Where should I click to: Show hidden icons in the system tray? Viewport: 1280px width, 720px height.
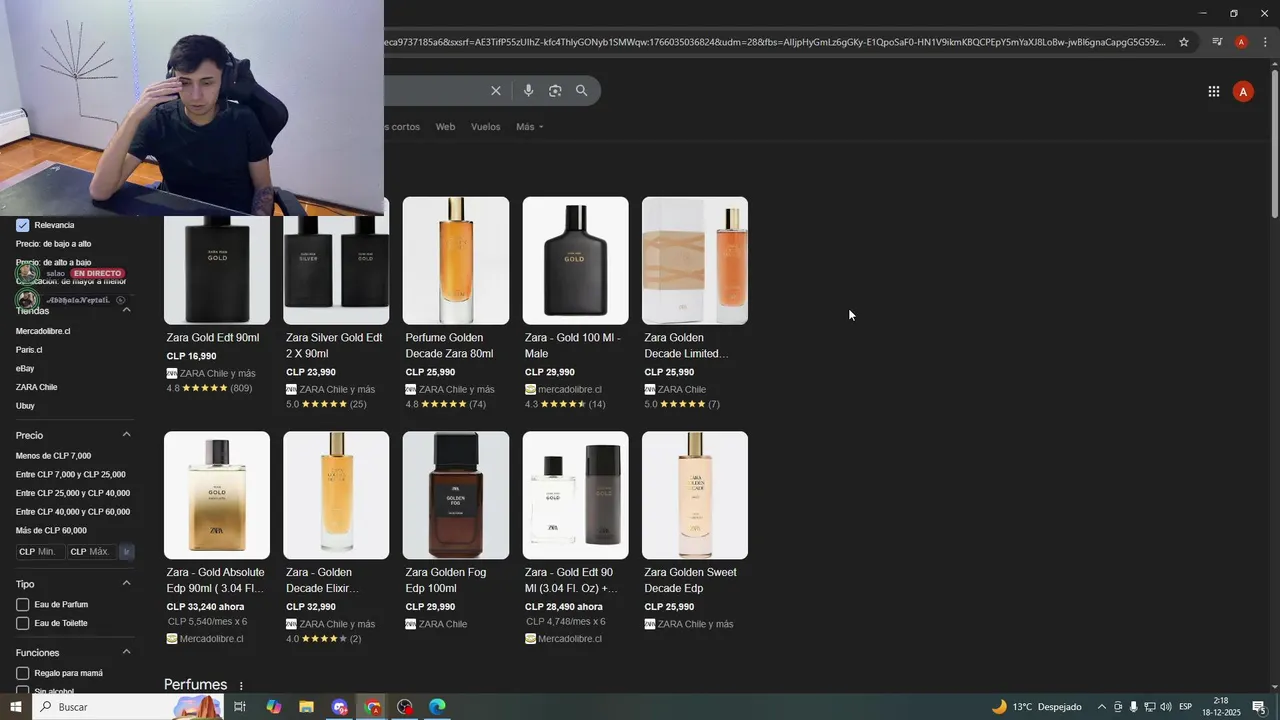[1102, 707]
